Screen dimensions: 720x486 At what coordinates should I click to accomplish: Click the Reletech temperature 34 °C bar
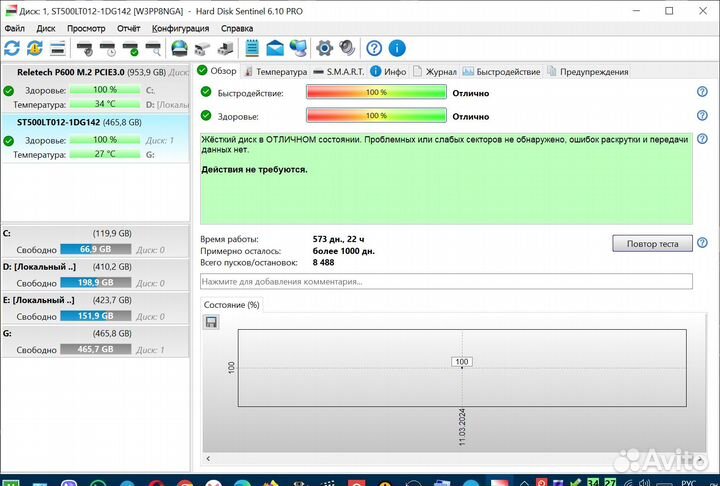coord(105,104)
